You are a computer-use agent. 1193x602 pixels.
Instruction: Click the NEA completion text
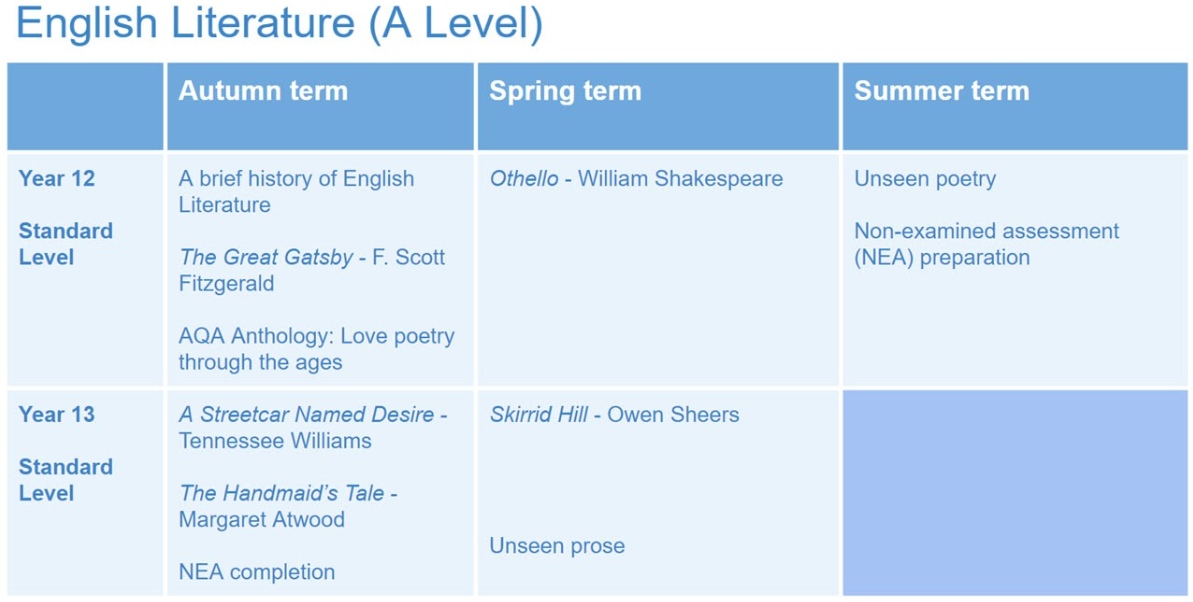click(256, 572)
